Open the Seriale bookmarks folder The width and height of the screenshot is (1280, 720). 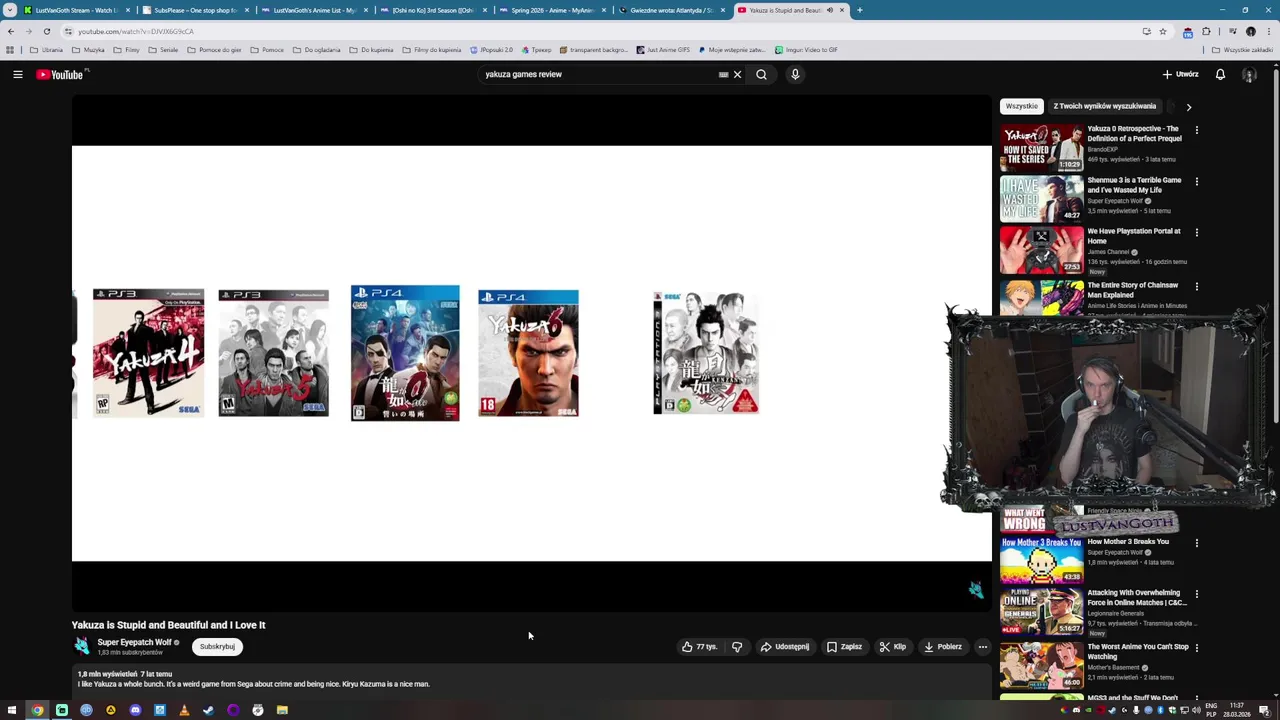click(x=163, y=50)
